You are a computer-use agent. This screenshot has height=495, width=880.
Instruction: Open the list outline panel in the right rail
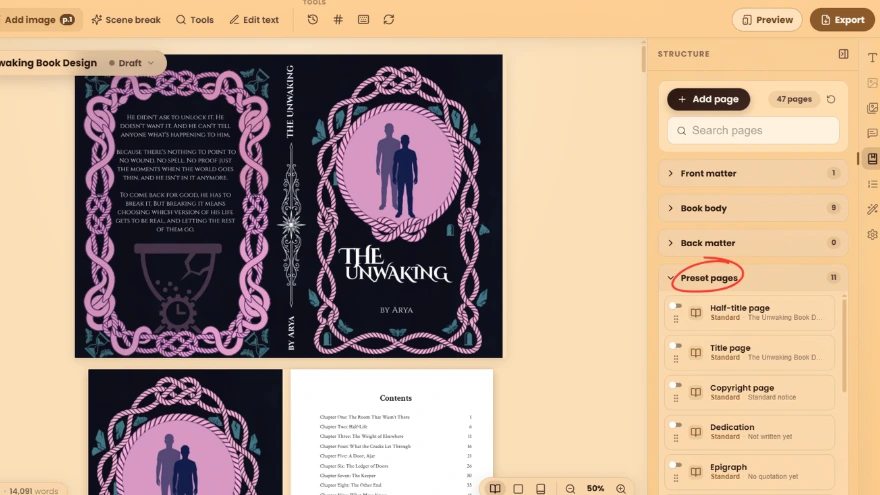tap(872, 184)
